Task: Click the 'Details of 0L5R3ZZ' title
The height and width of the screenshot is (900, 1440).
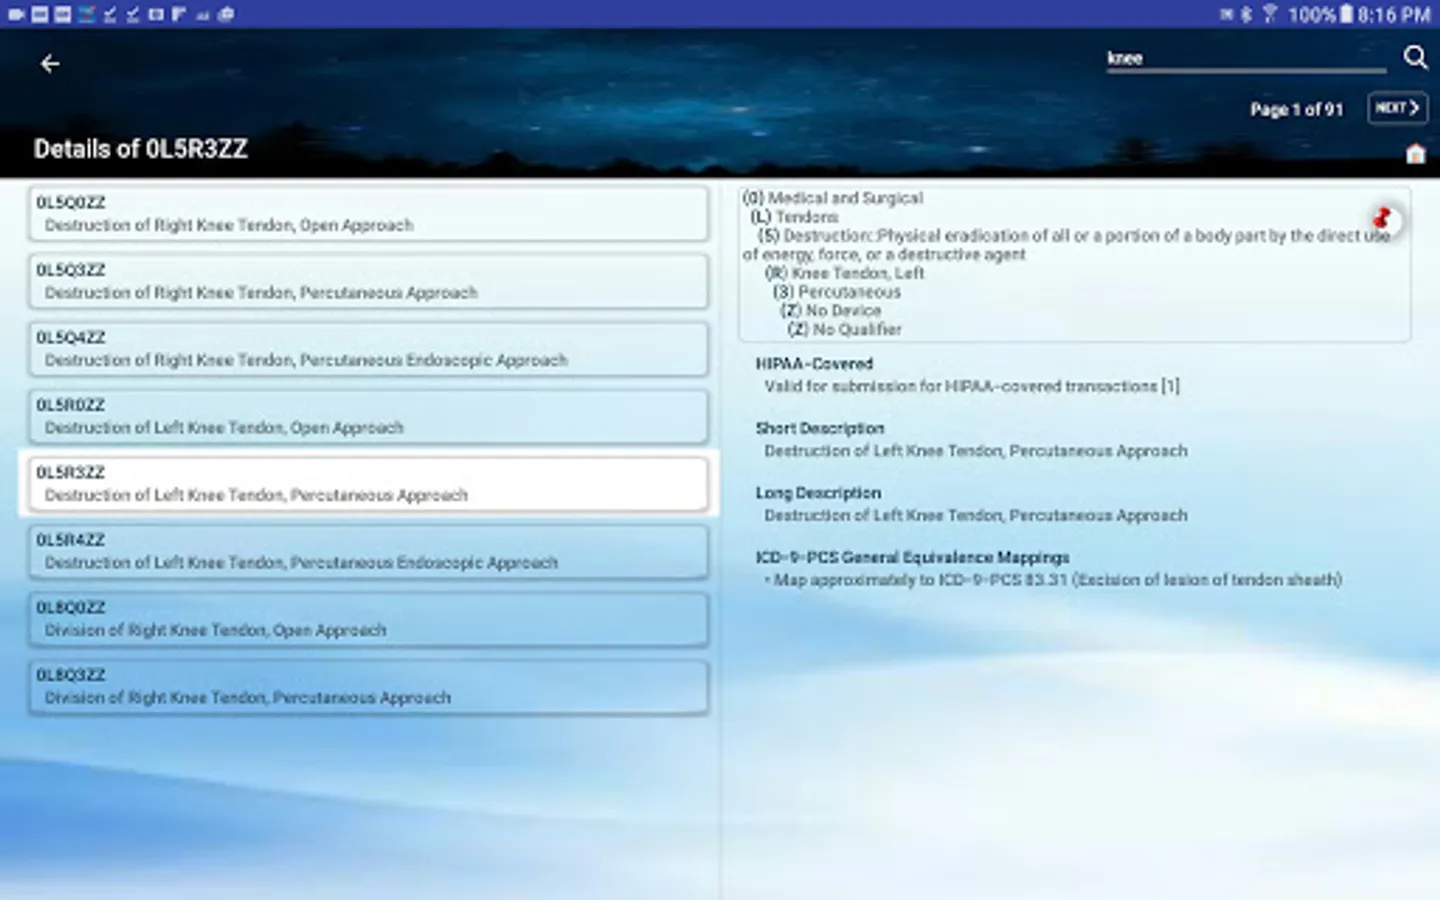Action: [141, 149]
